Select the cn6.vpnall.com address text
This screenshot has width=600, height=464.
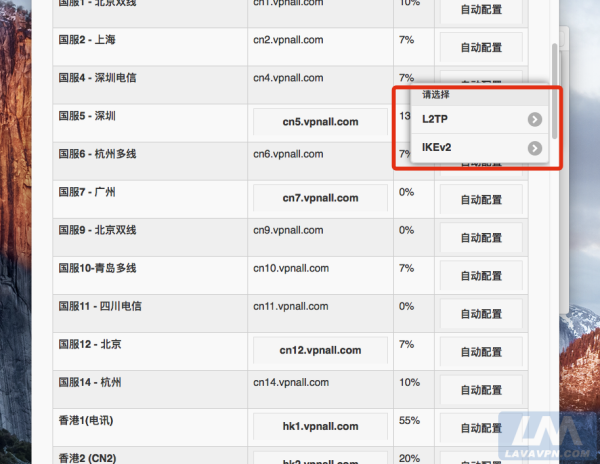tap(288, 154)
